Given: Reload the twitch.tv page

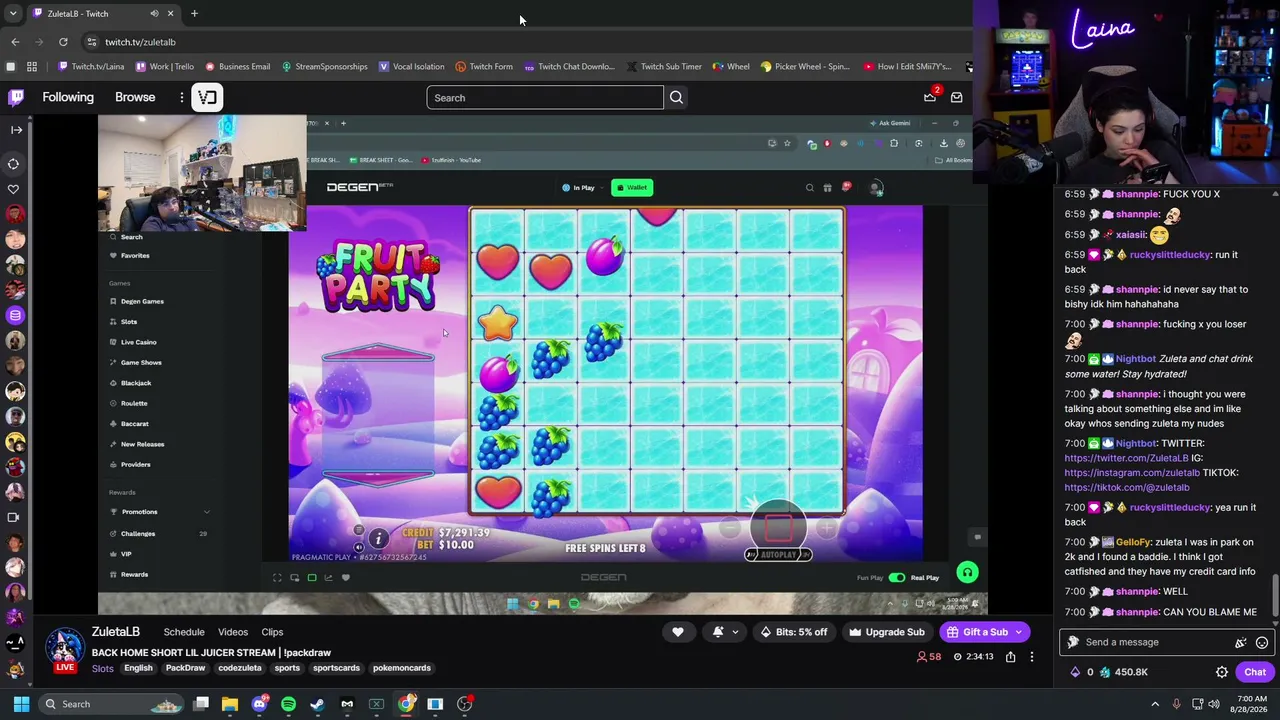Looking at the screenshot, I should 63,42.
